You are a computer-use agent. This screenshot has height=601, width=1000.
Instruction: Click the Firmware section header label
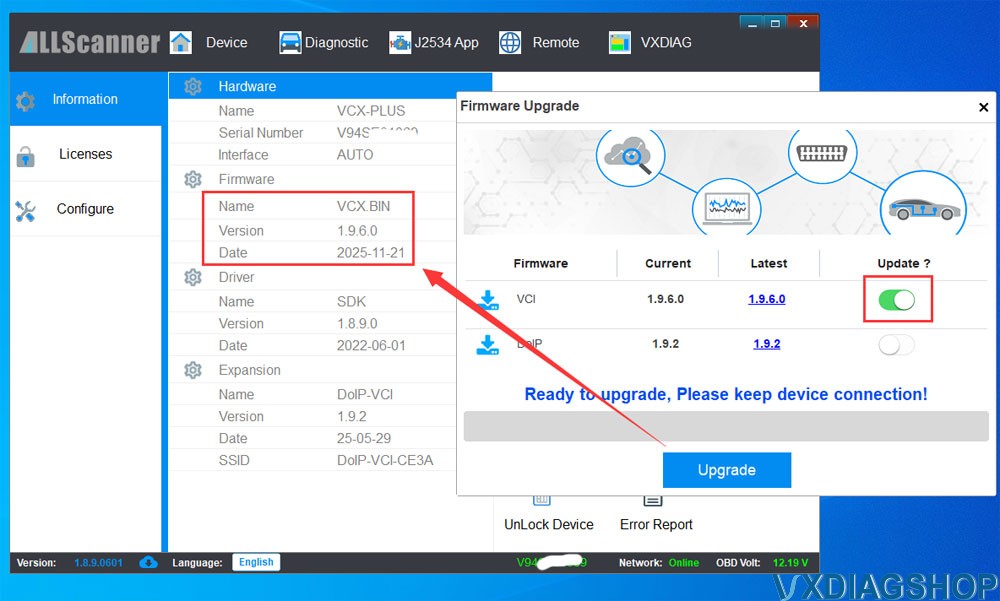(x=246, y=179)
